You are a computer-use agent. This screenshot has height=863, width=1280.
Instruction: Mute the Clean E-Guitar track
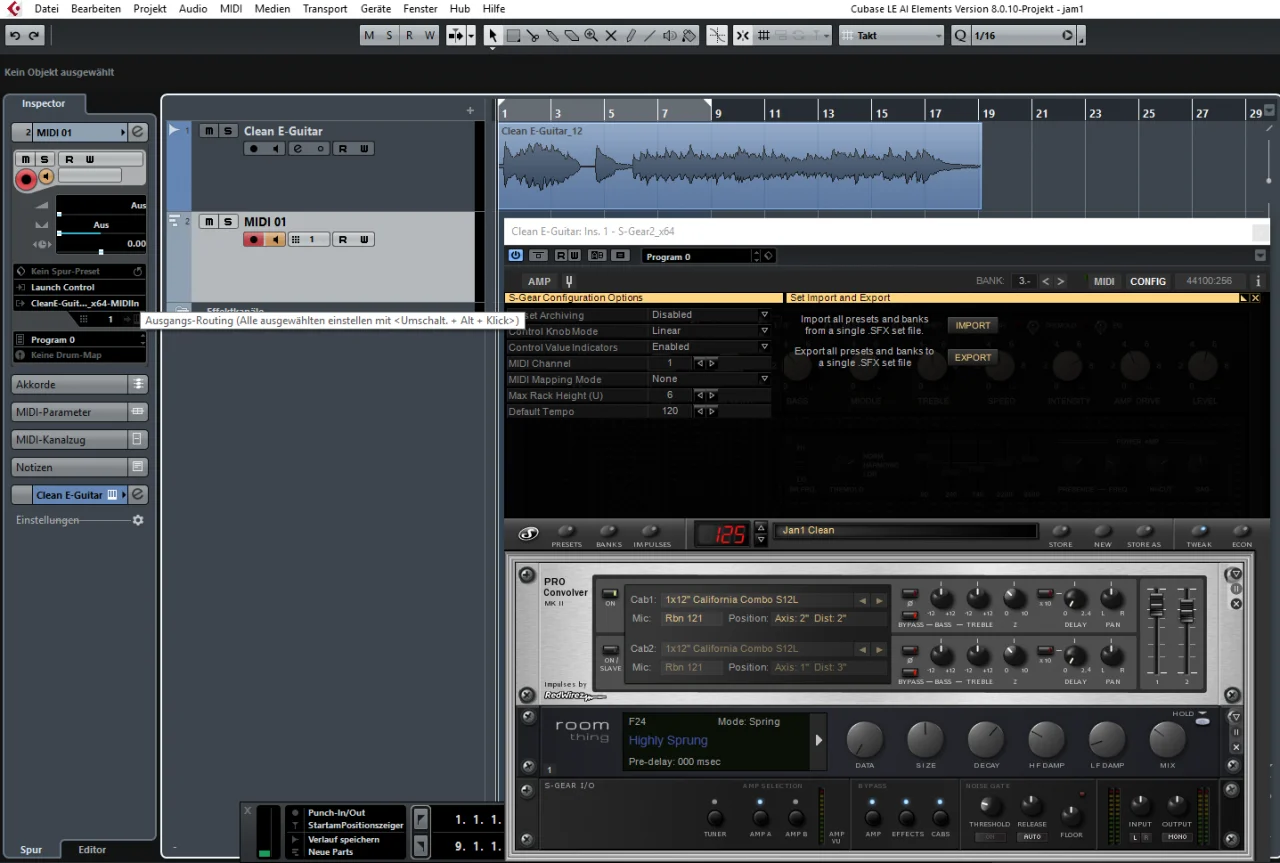click(x=209, y=131)
